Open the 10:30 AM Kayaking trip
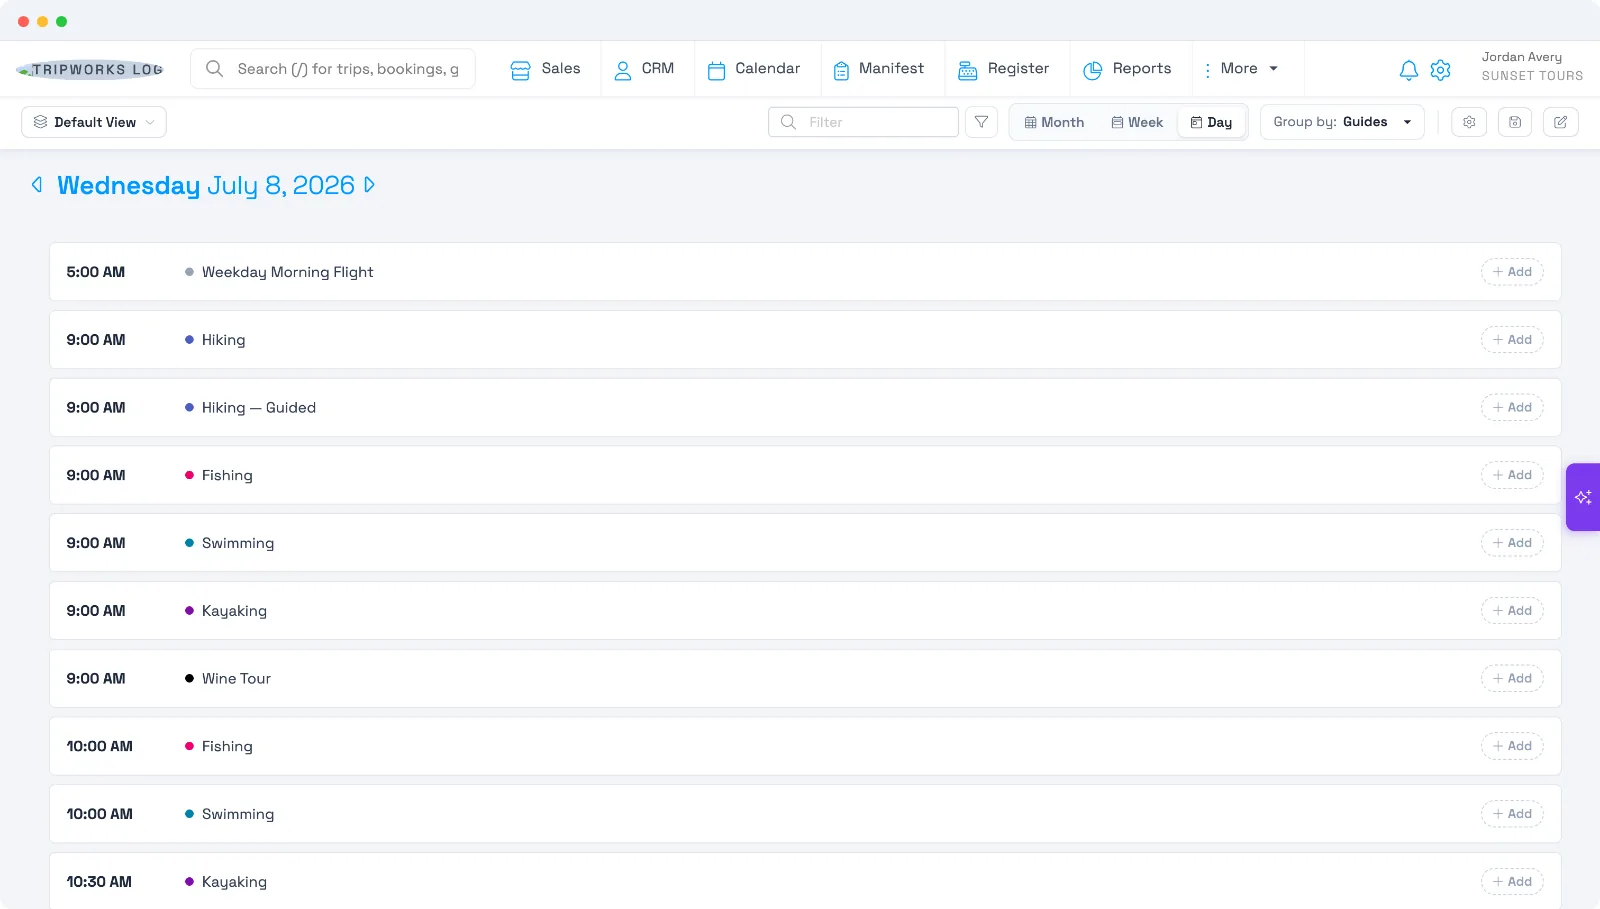The width and height of the screenshot is (1600, 909). (x=234, y=882)
